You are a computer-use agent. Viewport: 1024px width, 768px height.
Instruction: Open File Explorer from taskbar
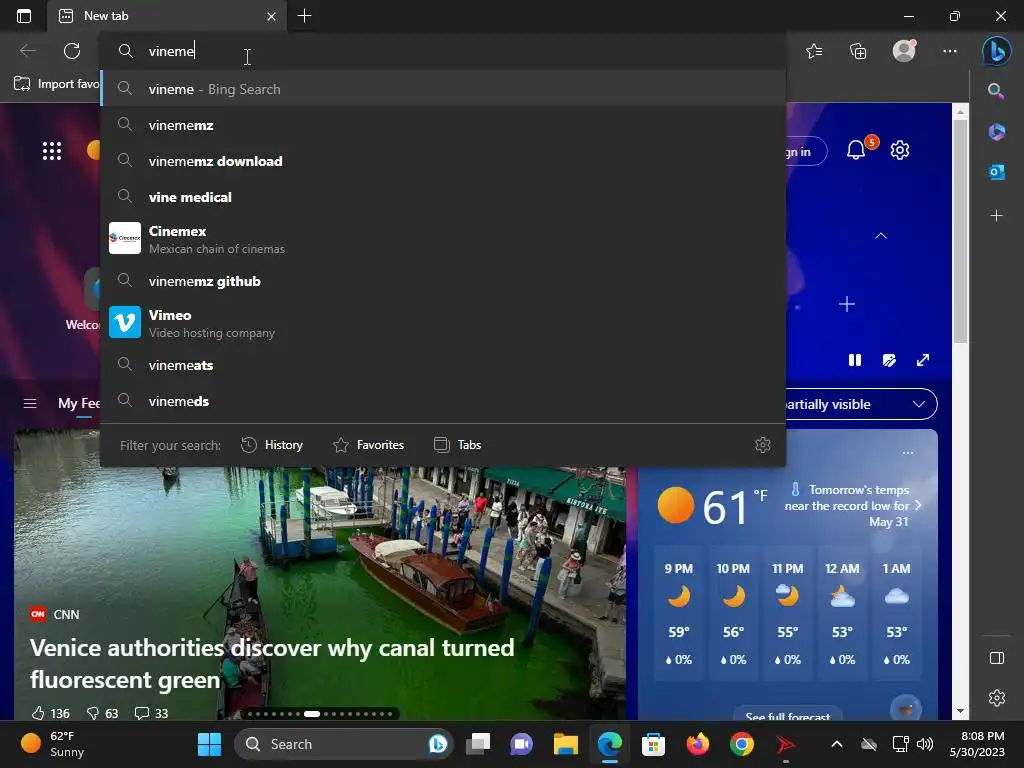(566, 744)
